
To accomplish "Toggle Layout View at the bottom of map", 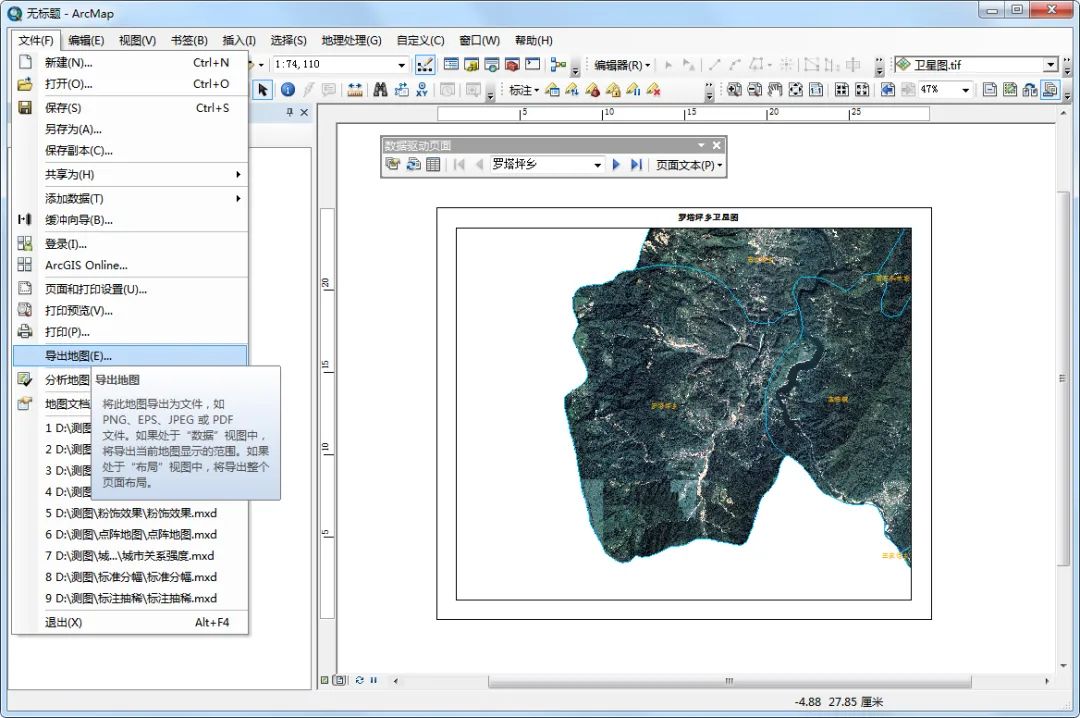I will [x=339, y=681].
